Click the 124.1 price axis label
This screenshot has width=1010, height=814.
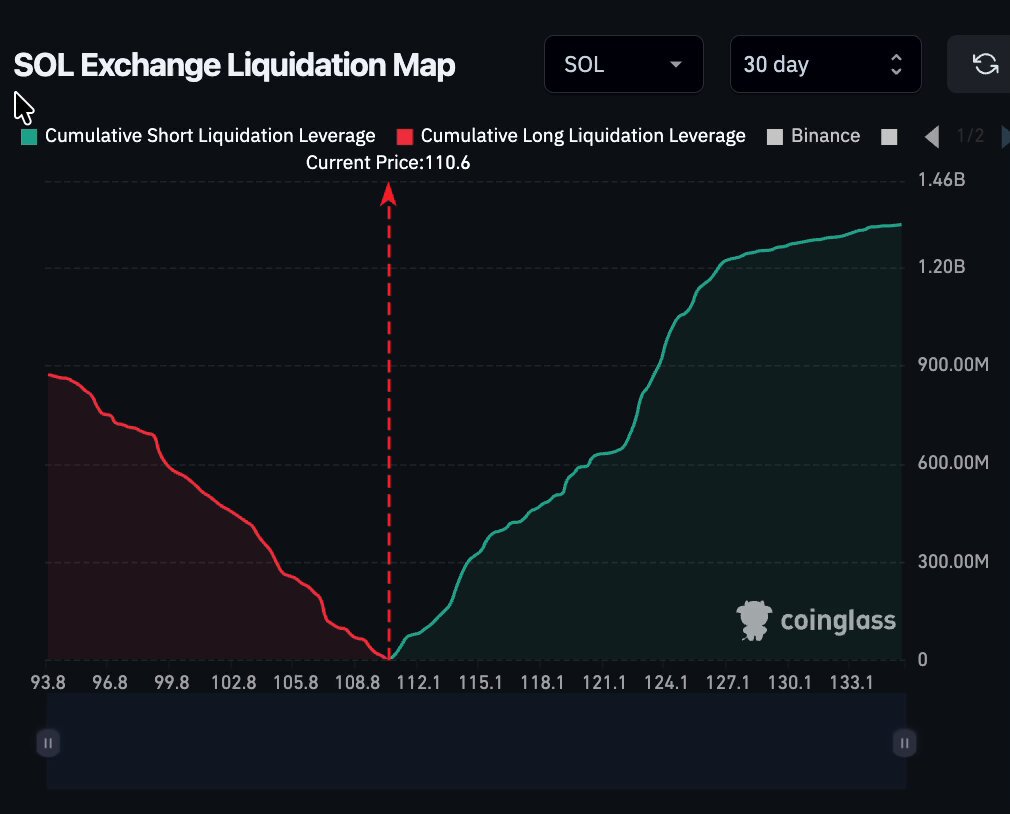click(666, 683)
